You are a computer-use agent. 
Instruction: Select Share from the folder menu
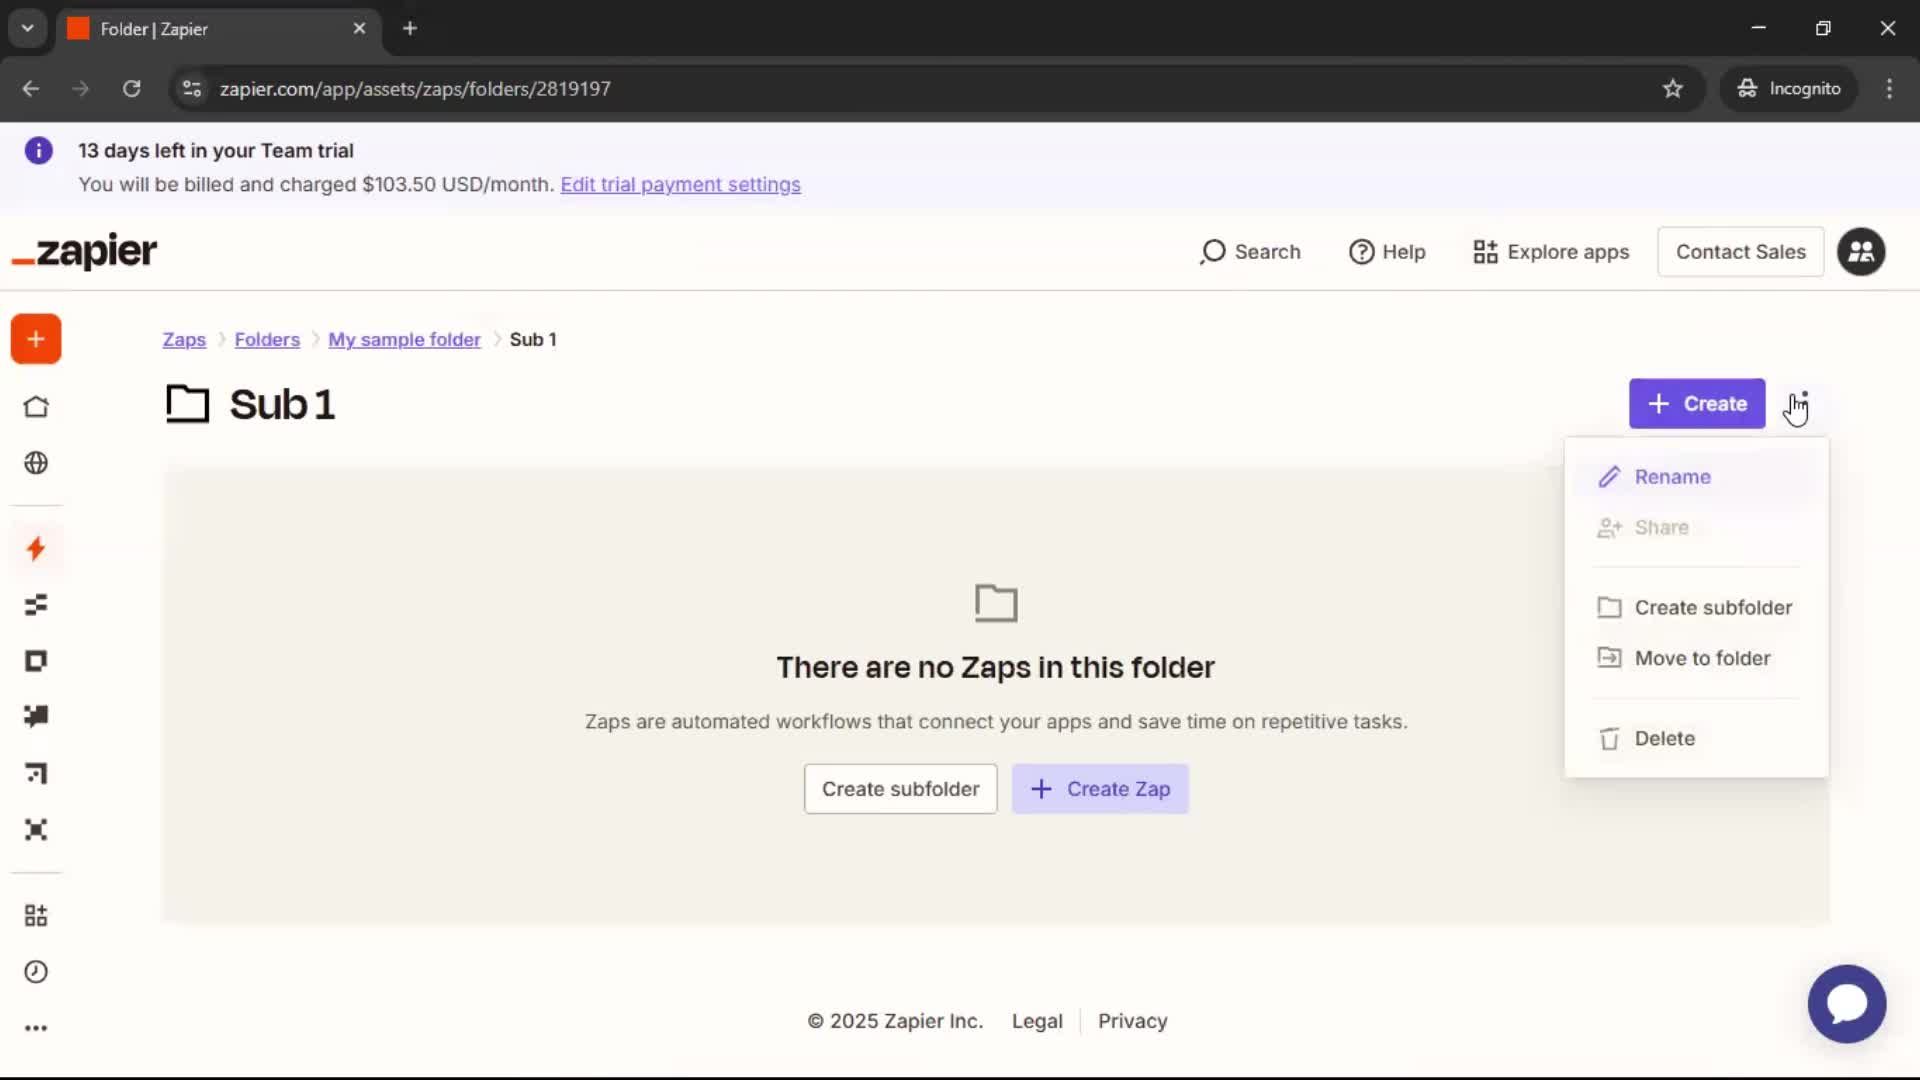pos(1696,528)
